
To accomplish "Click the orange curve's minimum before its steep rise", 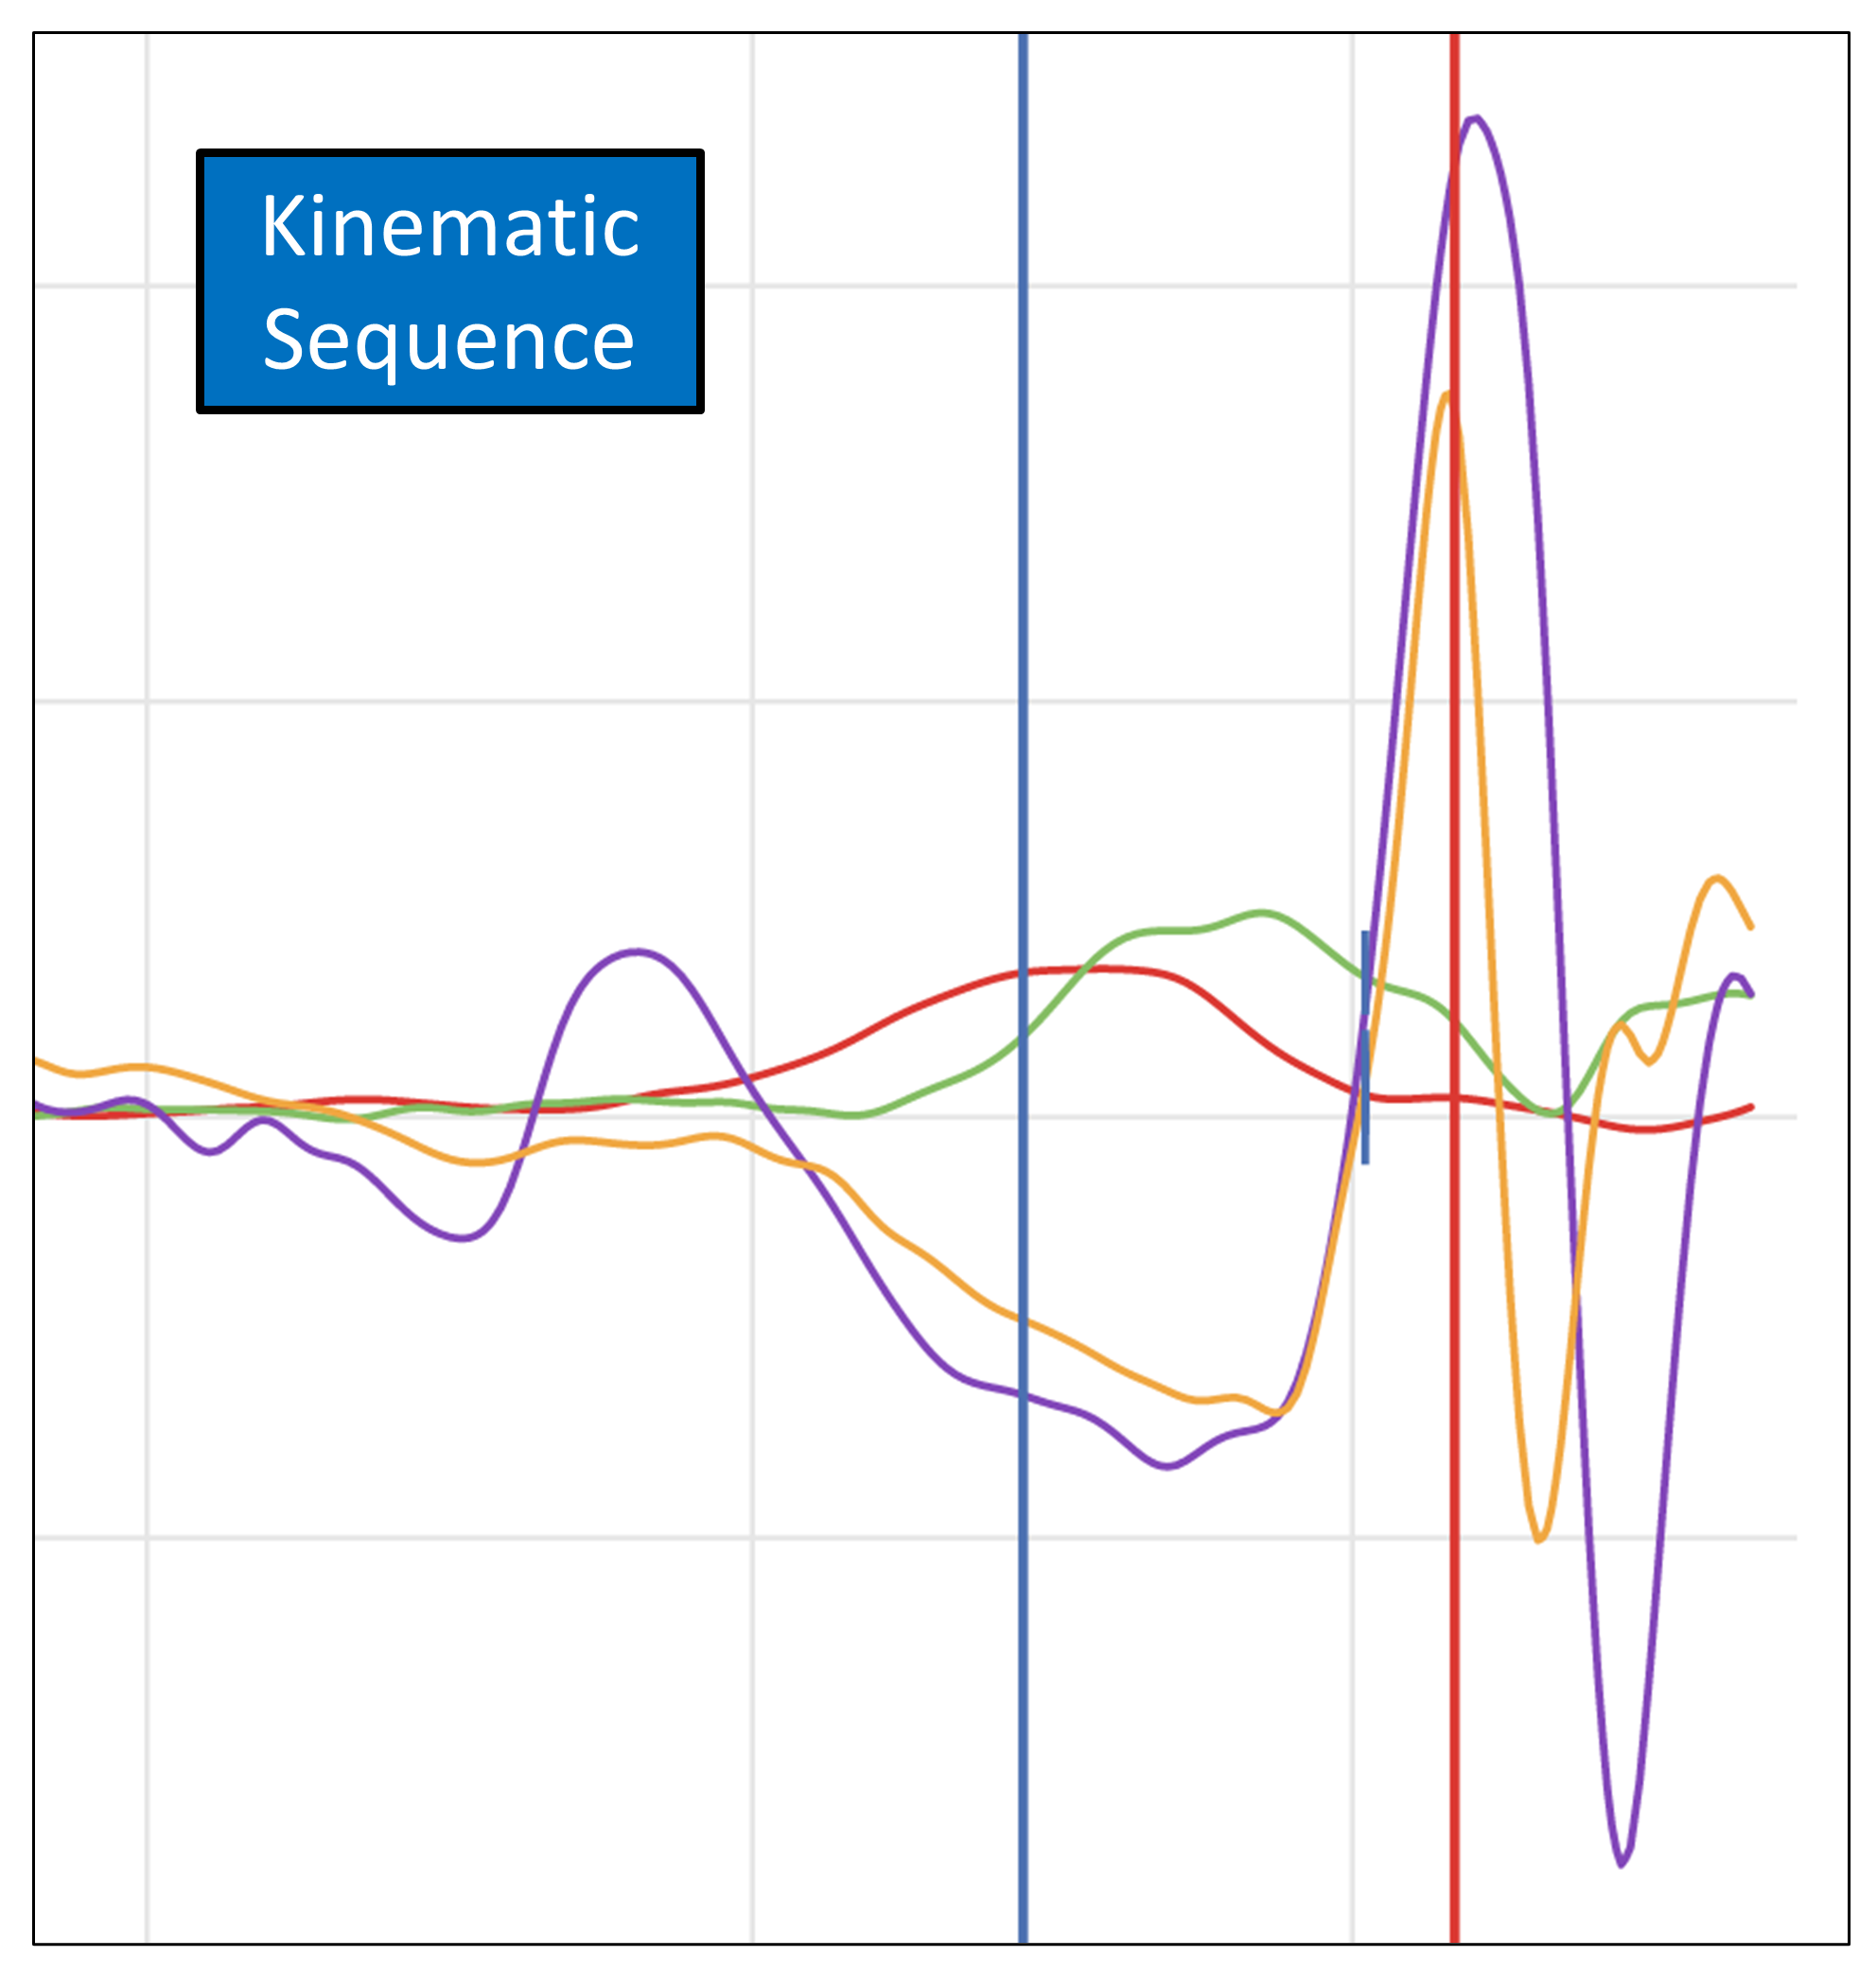I will [x=1278, y=1413].
